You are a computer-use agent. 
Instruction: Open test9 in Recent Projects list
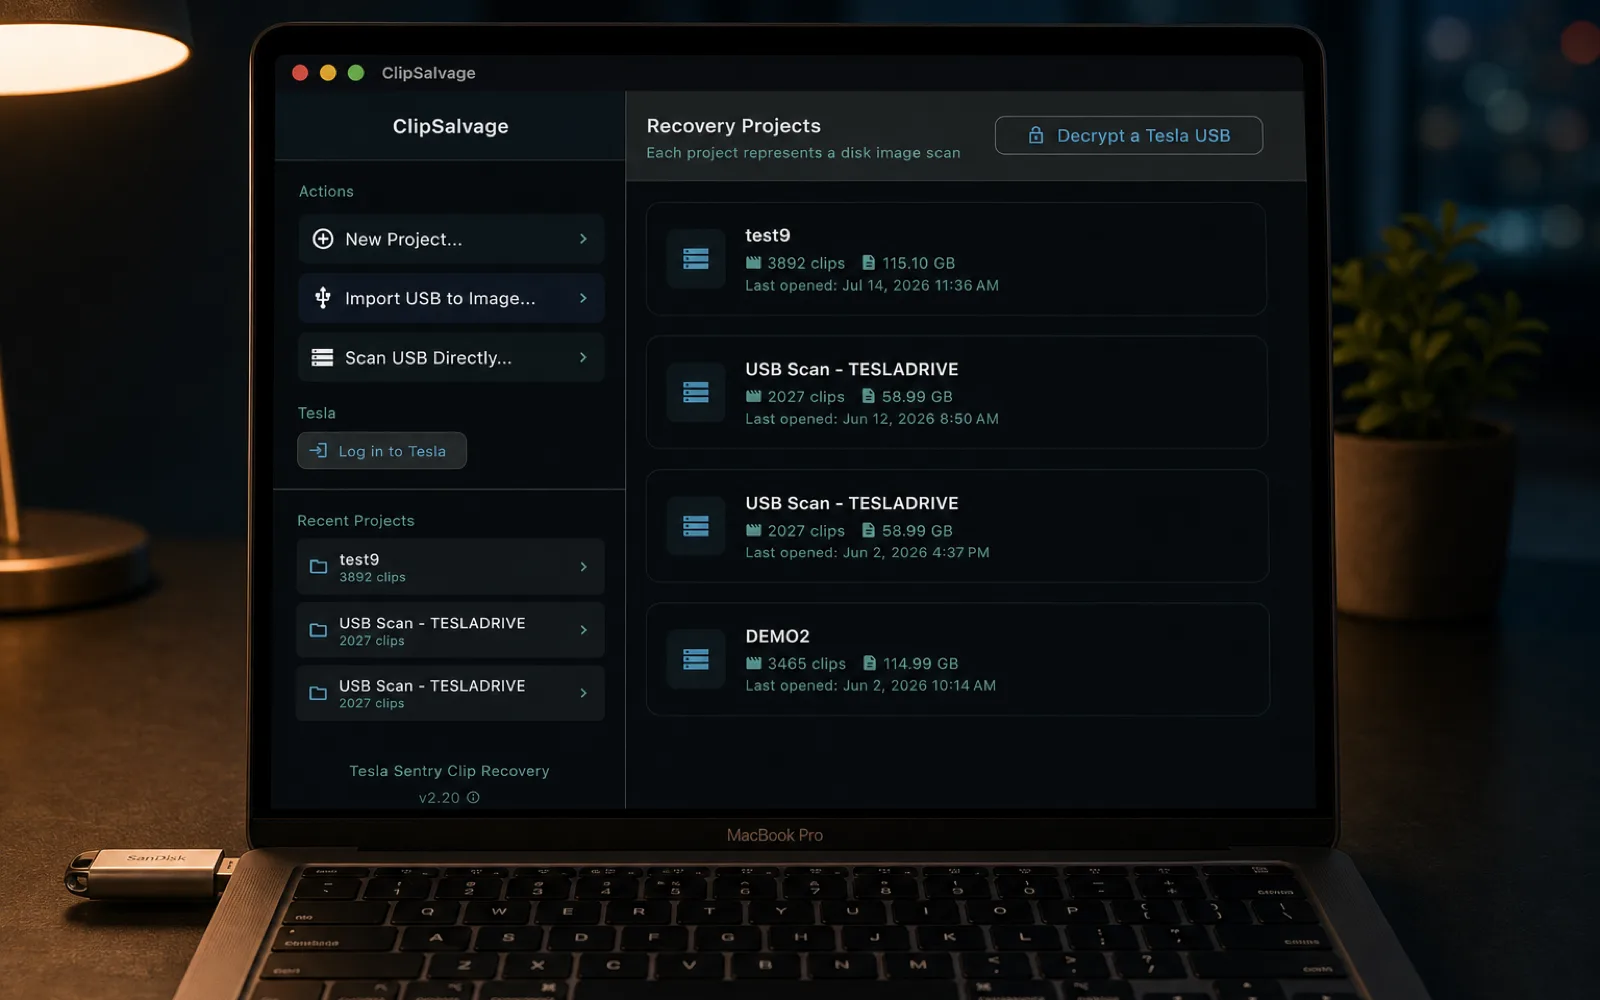(450, 567)
